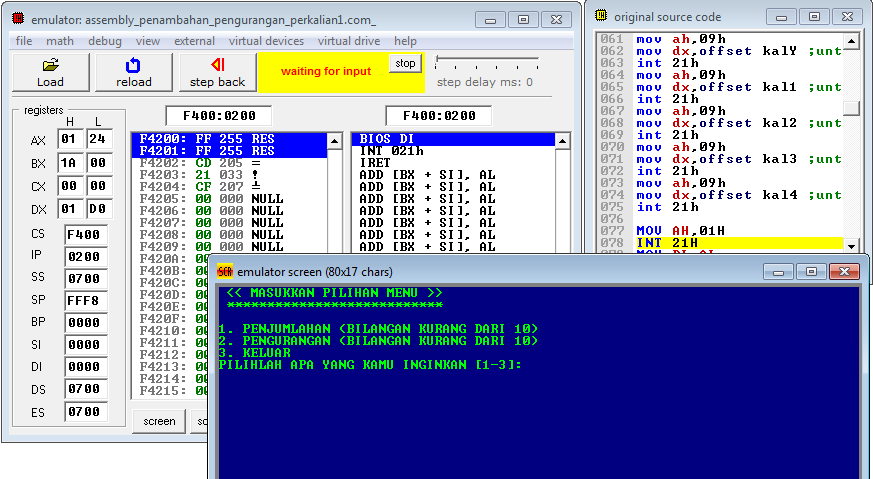This screenshot has height=479, width=873.
Task: Click the screen button
Action: (x=159, y=422)
